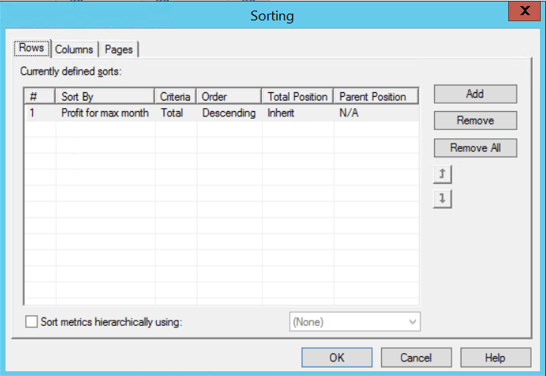This screenshot has height=376, width=546.
Task: Confirm sorting with the OK button
Action: 337,358
